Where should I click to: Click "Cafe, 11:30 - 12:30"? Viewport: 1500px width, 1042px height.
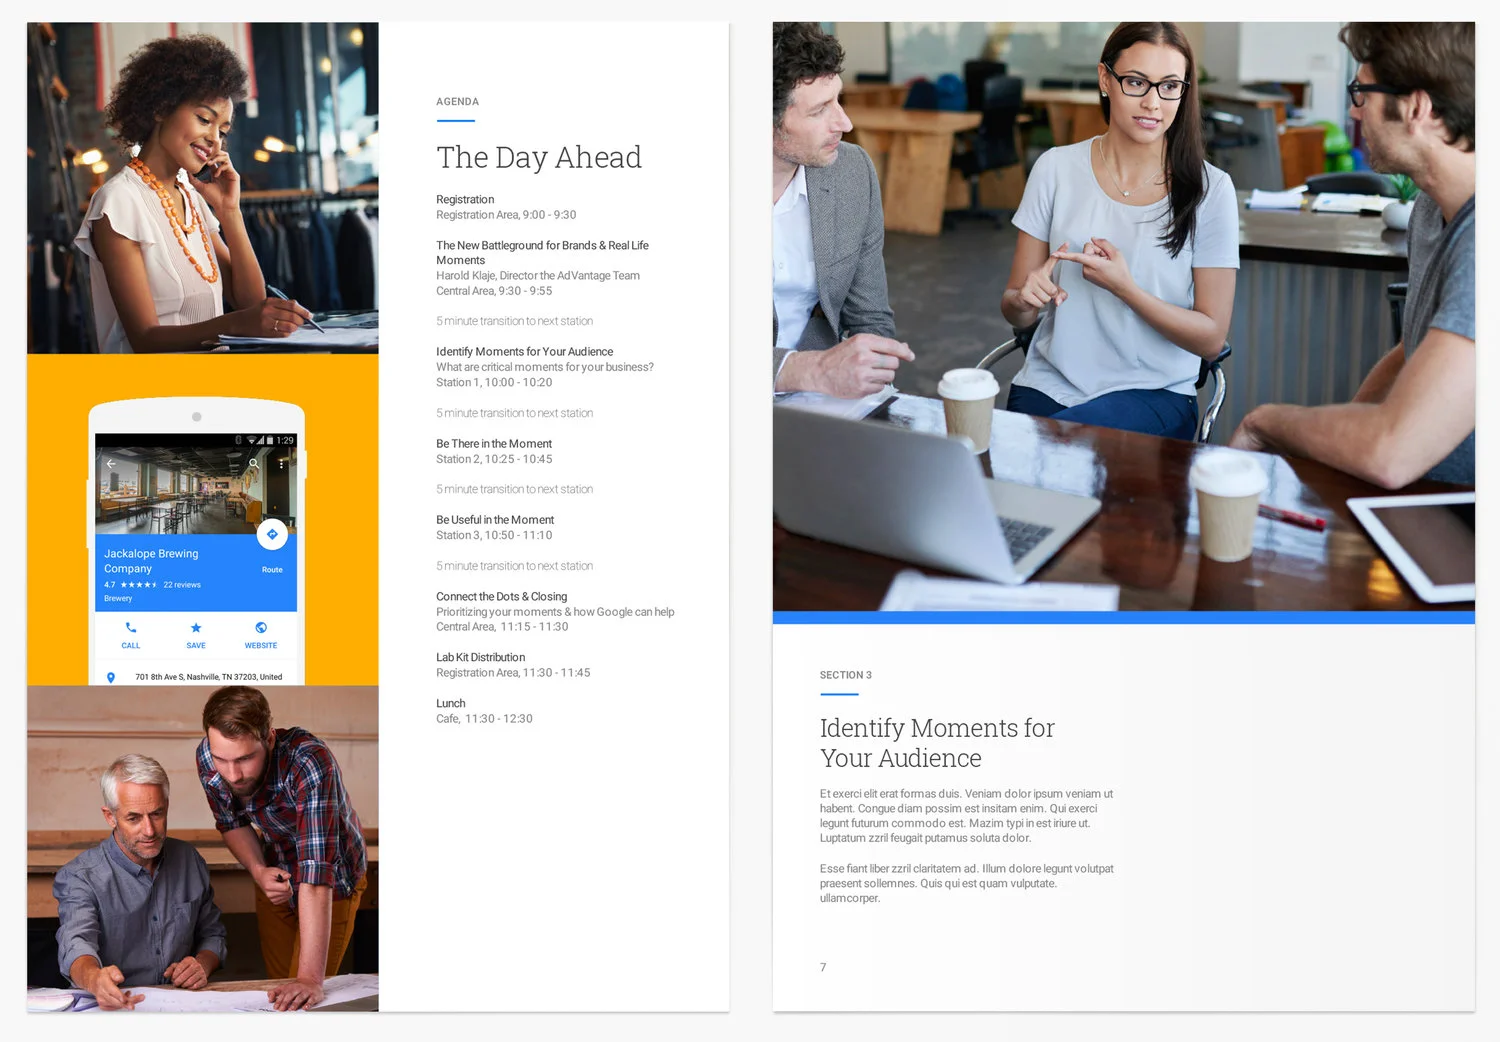pyautogui.click(x=484, y=719)
